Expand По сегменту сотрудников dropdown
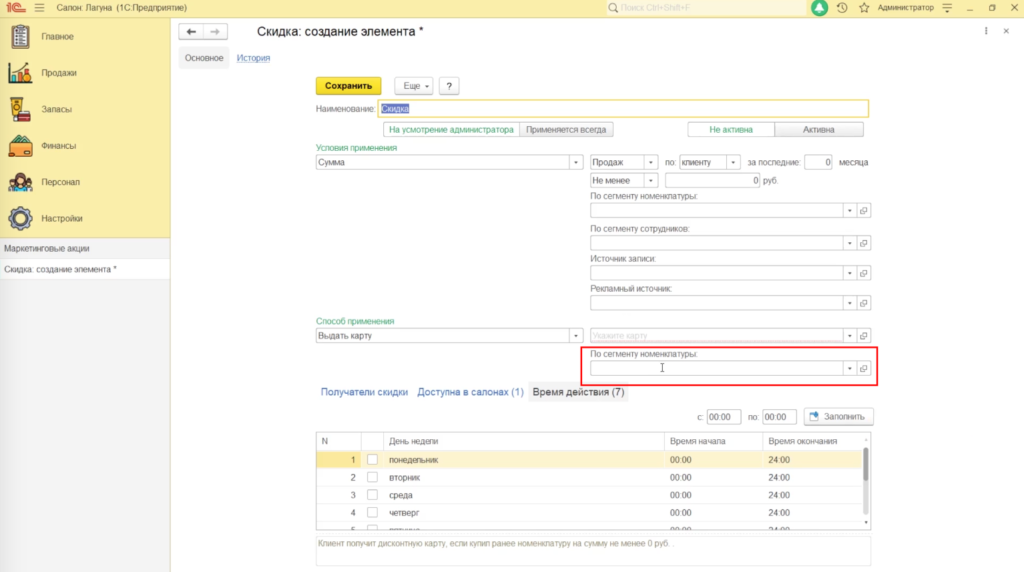1024x572 pixels. point(849,243)
